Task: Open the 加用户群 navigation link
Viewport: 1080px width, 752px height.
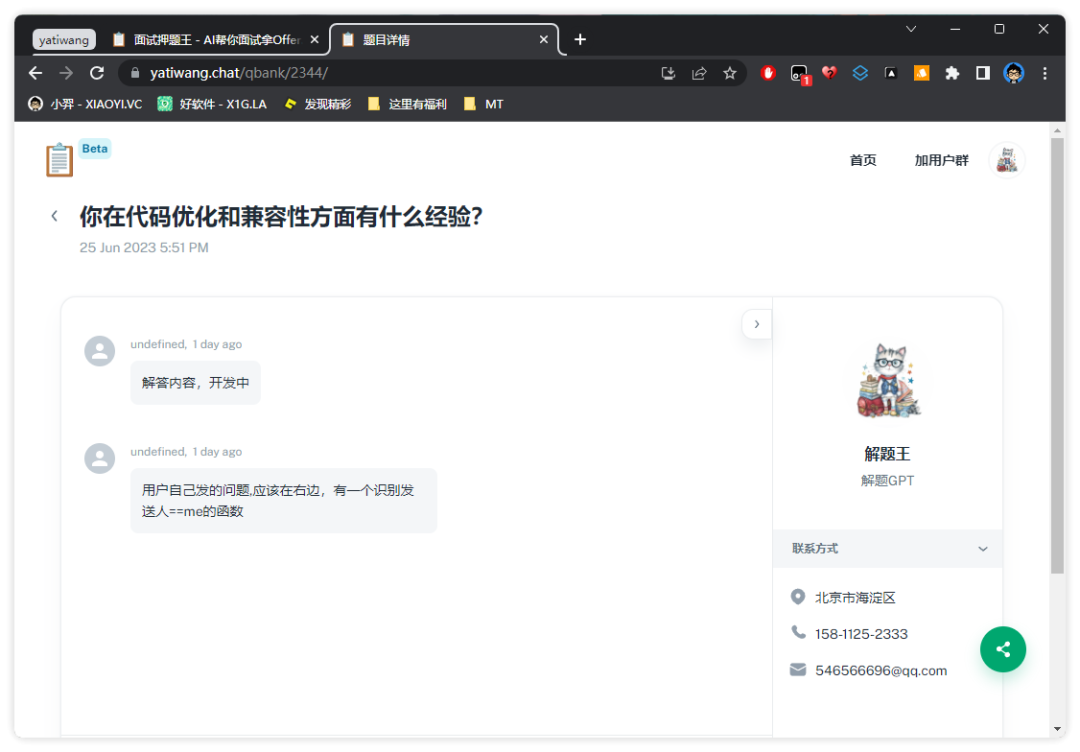Action: [x=941, y=160]
